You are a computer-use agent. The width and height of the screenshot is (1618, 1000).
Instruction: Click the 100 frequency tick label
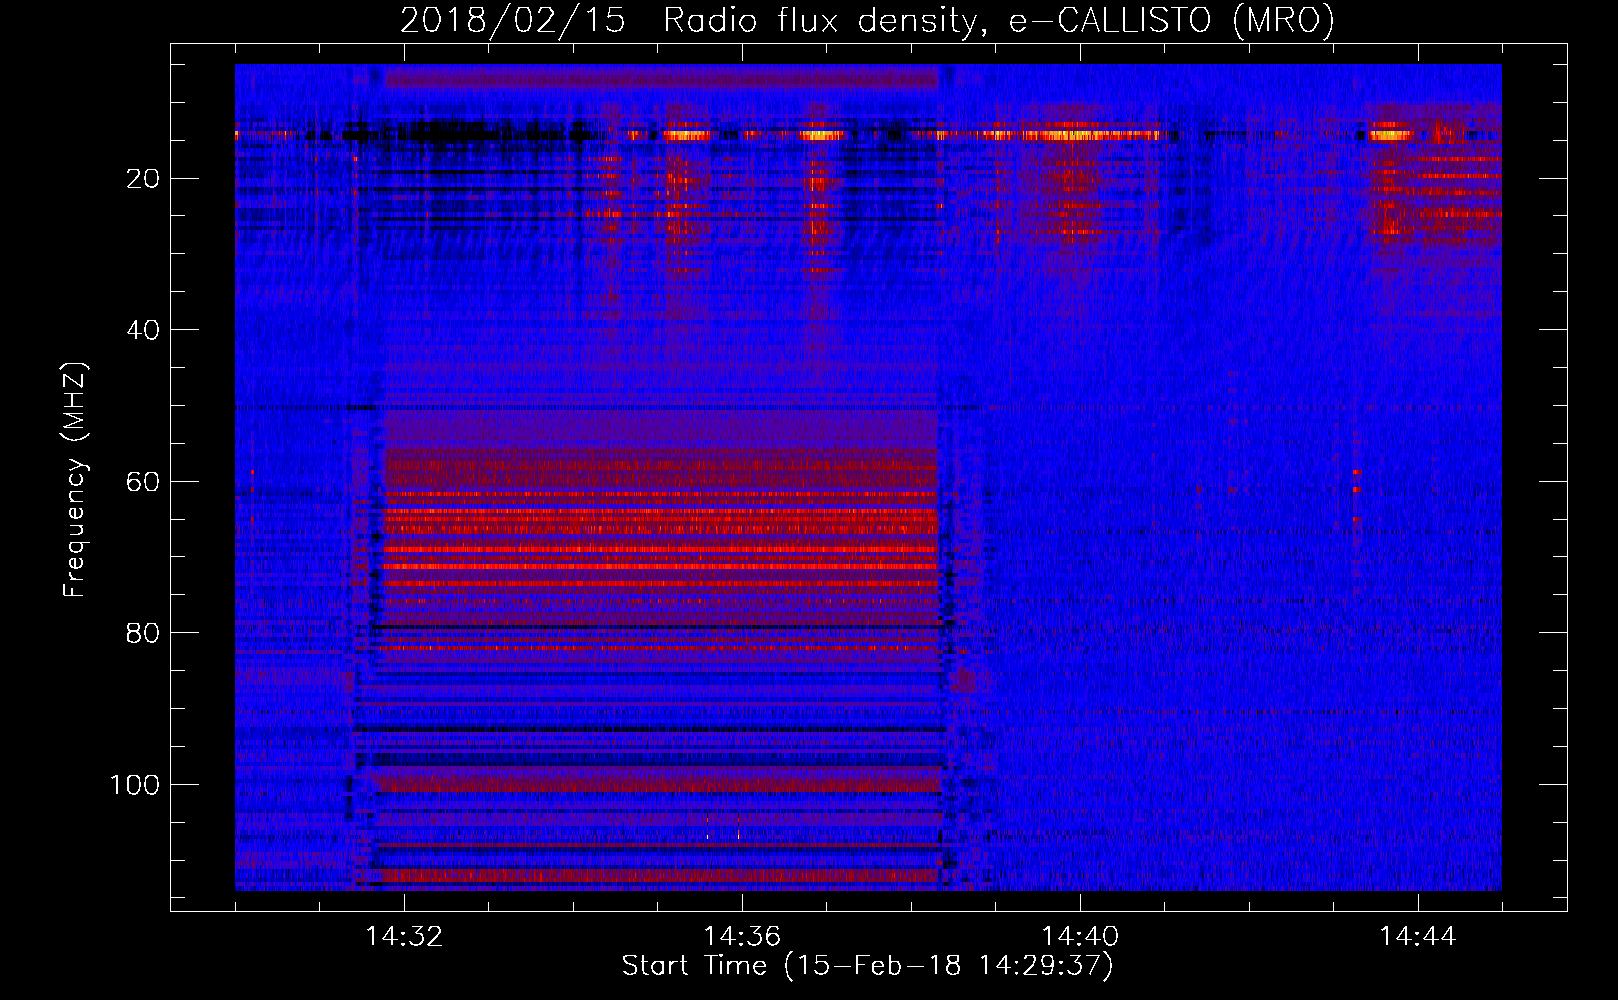136,785
